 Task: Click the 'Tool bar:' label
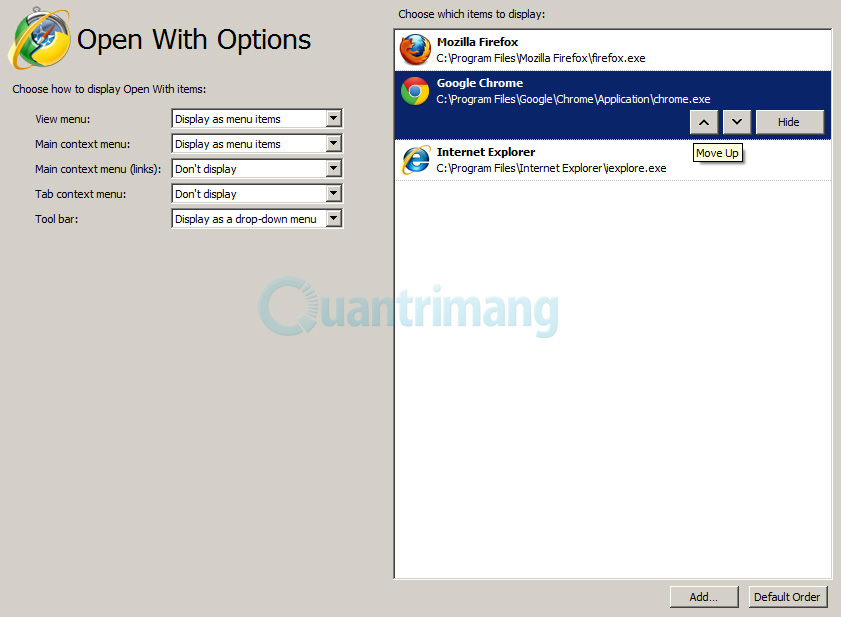(x=57, y=219)
